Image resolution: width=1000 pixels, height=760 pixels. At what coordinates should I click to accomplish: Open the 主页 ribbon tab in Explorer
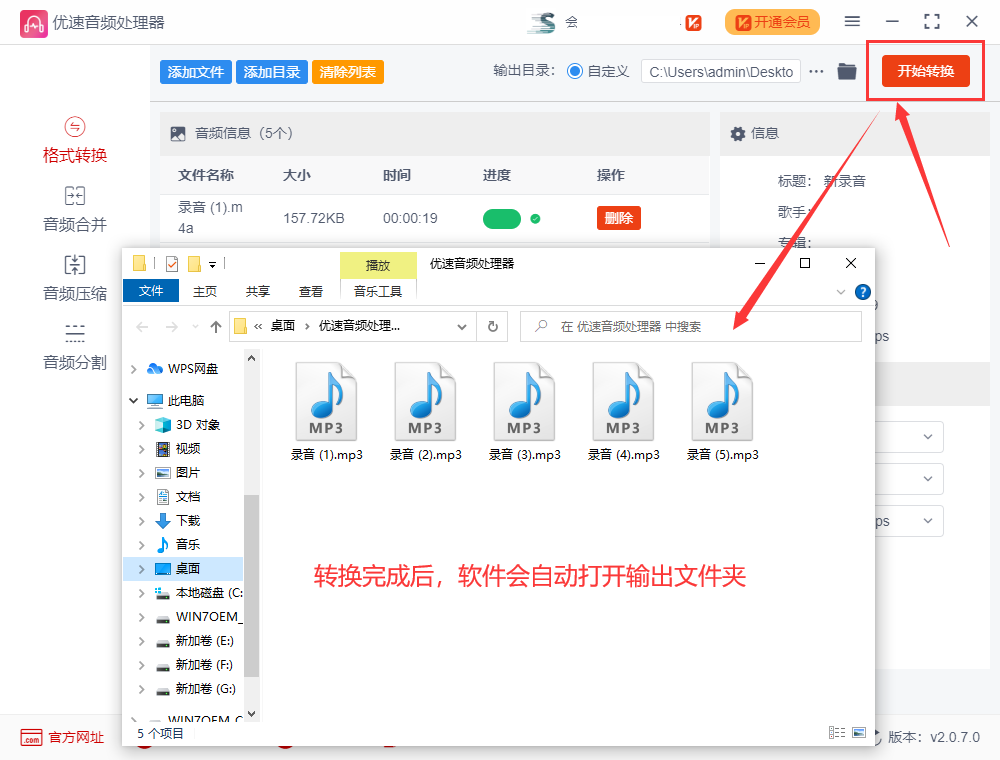[205, 291]
